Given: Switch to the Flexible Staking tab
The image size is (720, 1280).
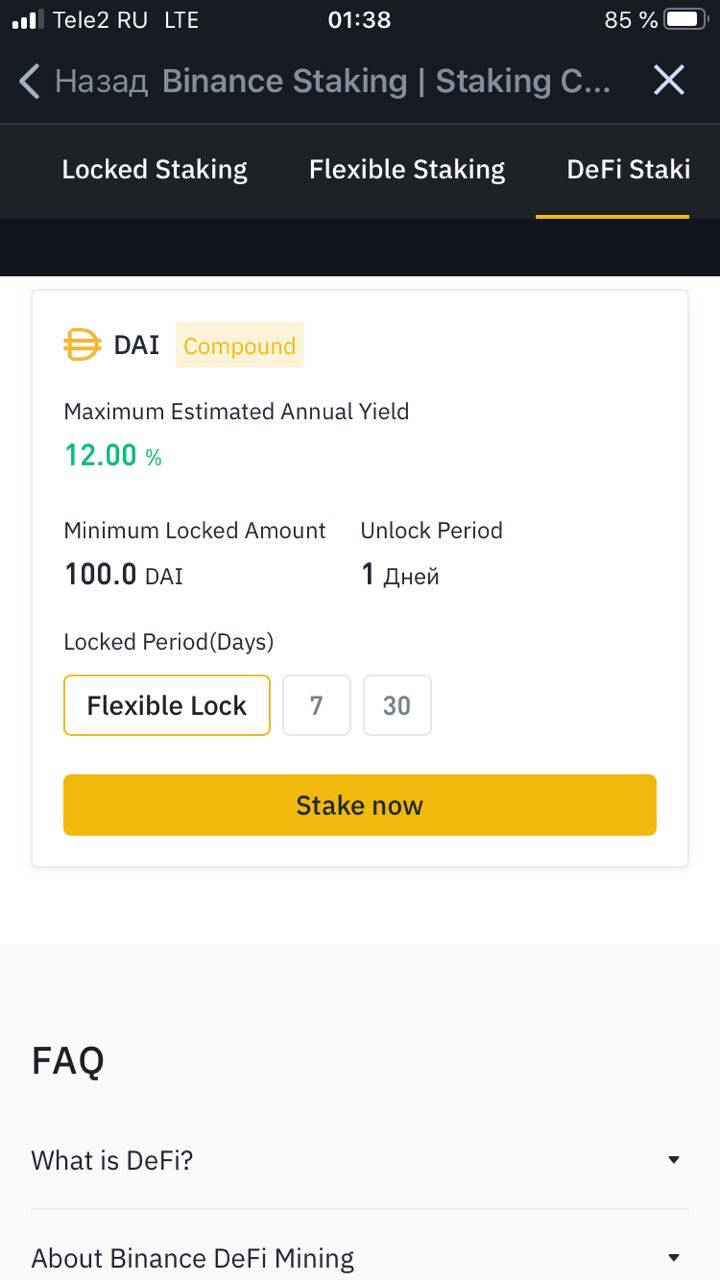Looking at the screenshot, I should [x=407, y=170].
